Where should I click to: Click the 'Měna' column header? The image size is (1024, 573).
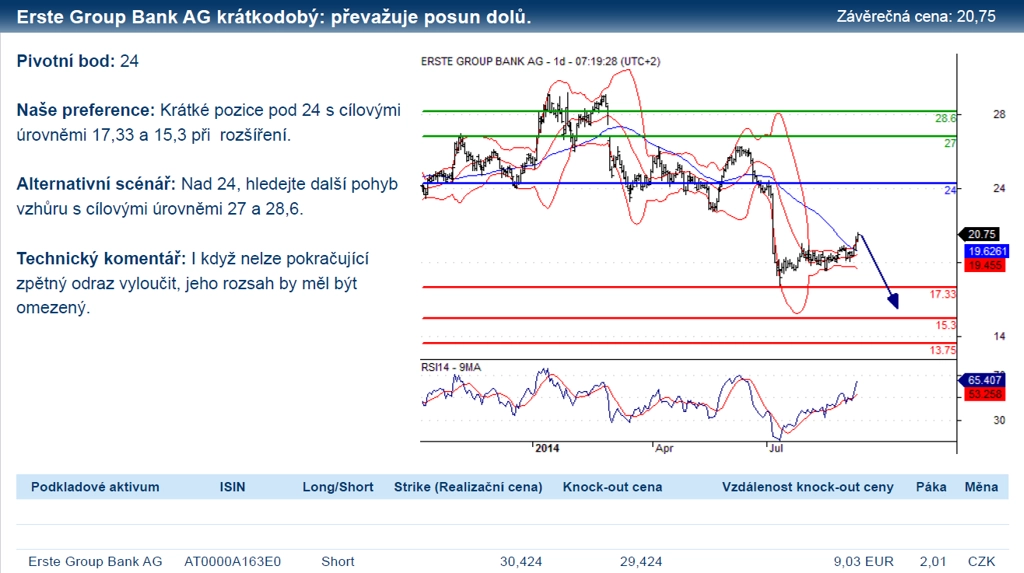[981, 487]
